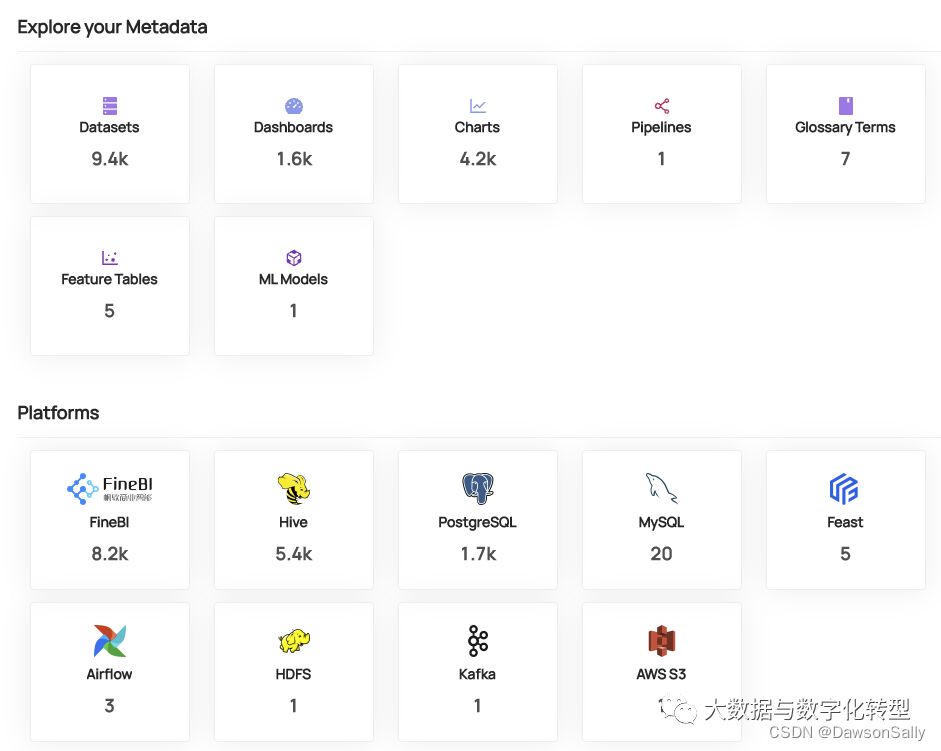
Task: Click the Datasets icon
Action: tap(109, 105)
